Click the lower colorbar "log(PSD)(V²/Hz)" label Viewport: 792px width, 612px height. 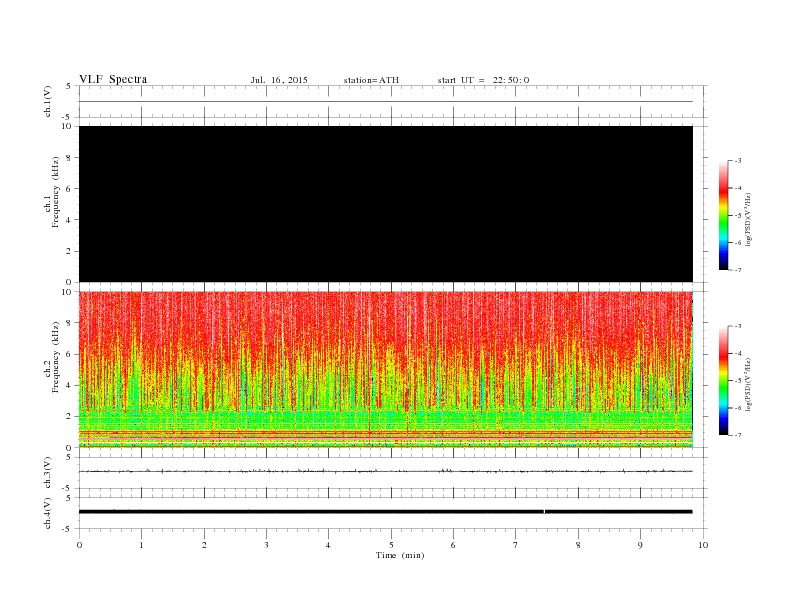[749, 384]
